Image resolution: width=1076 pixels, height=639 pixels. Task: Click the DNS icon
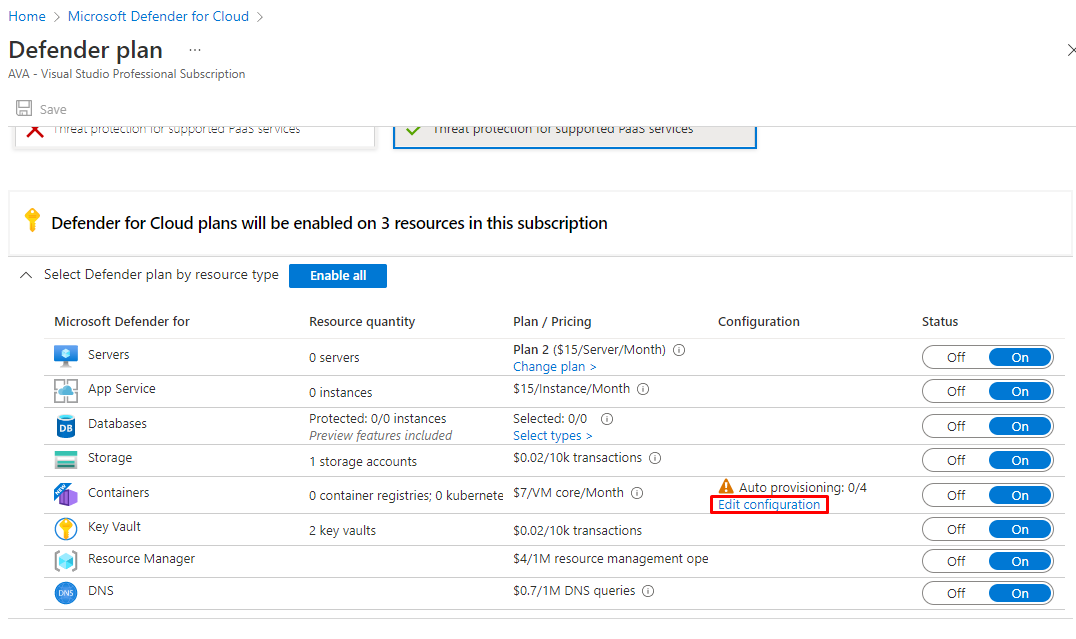coord(66,593)
